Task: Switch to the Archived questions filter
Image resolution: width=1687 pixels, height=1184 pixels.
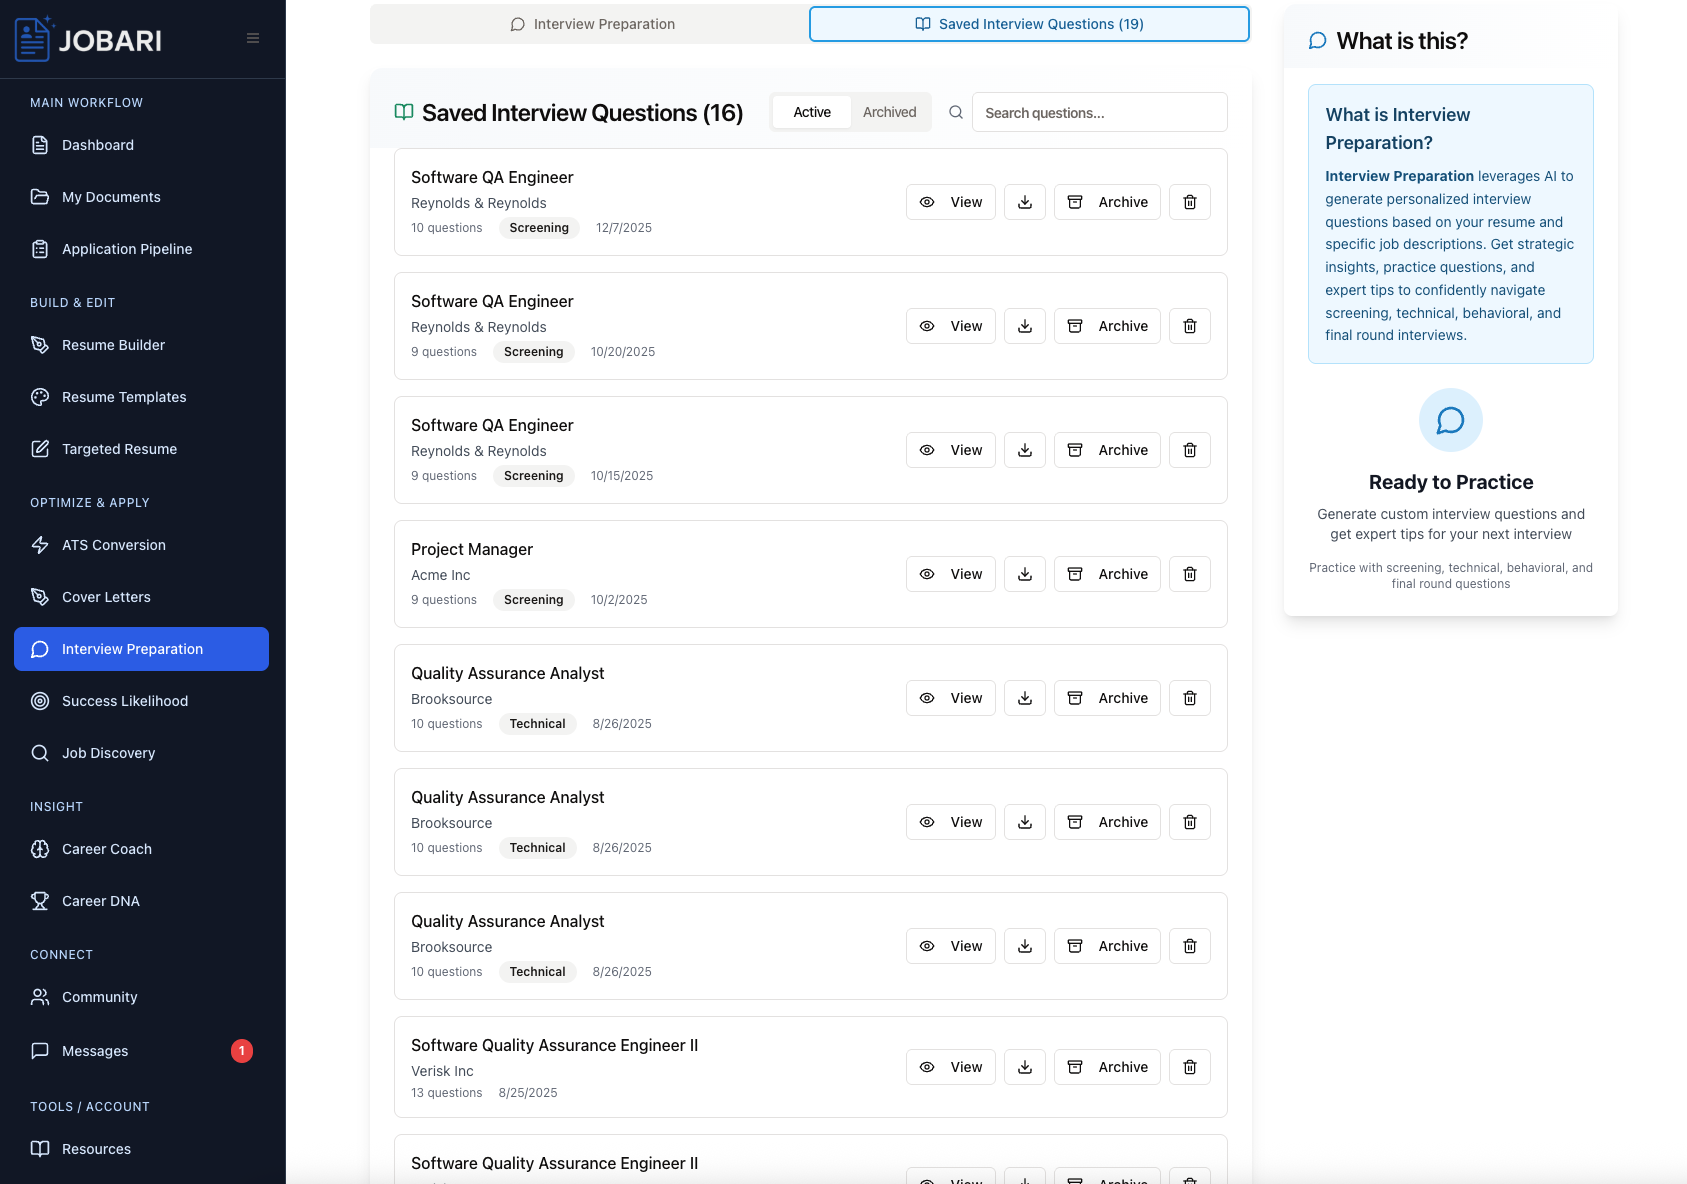Action: (x=889, y=112)
